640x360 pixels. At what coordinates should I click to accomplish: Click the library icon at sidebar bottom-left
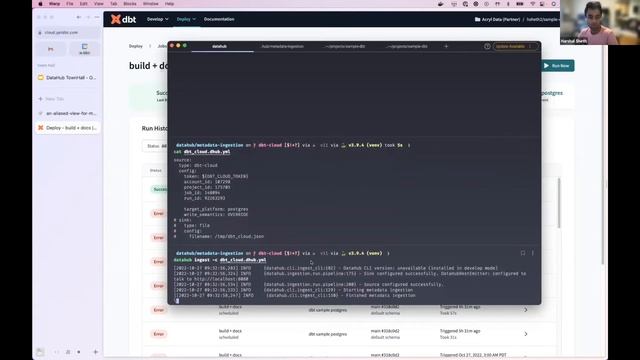[x=40, y=352]
